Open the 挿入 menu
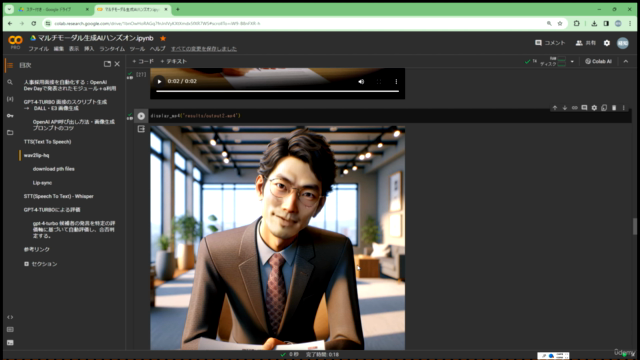The image size is (640, 360). click(89, 49)
